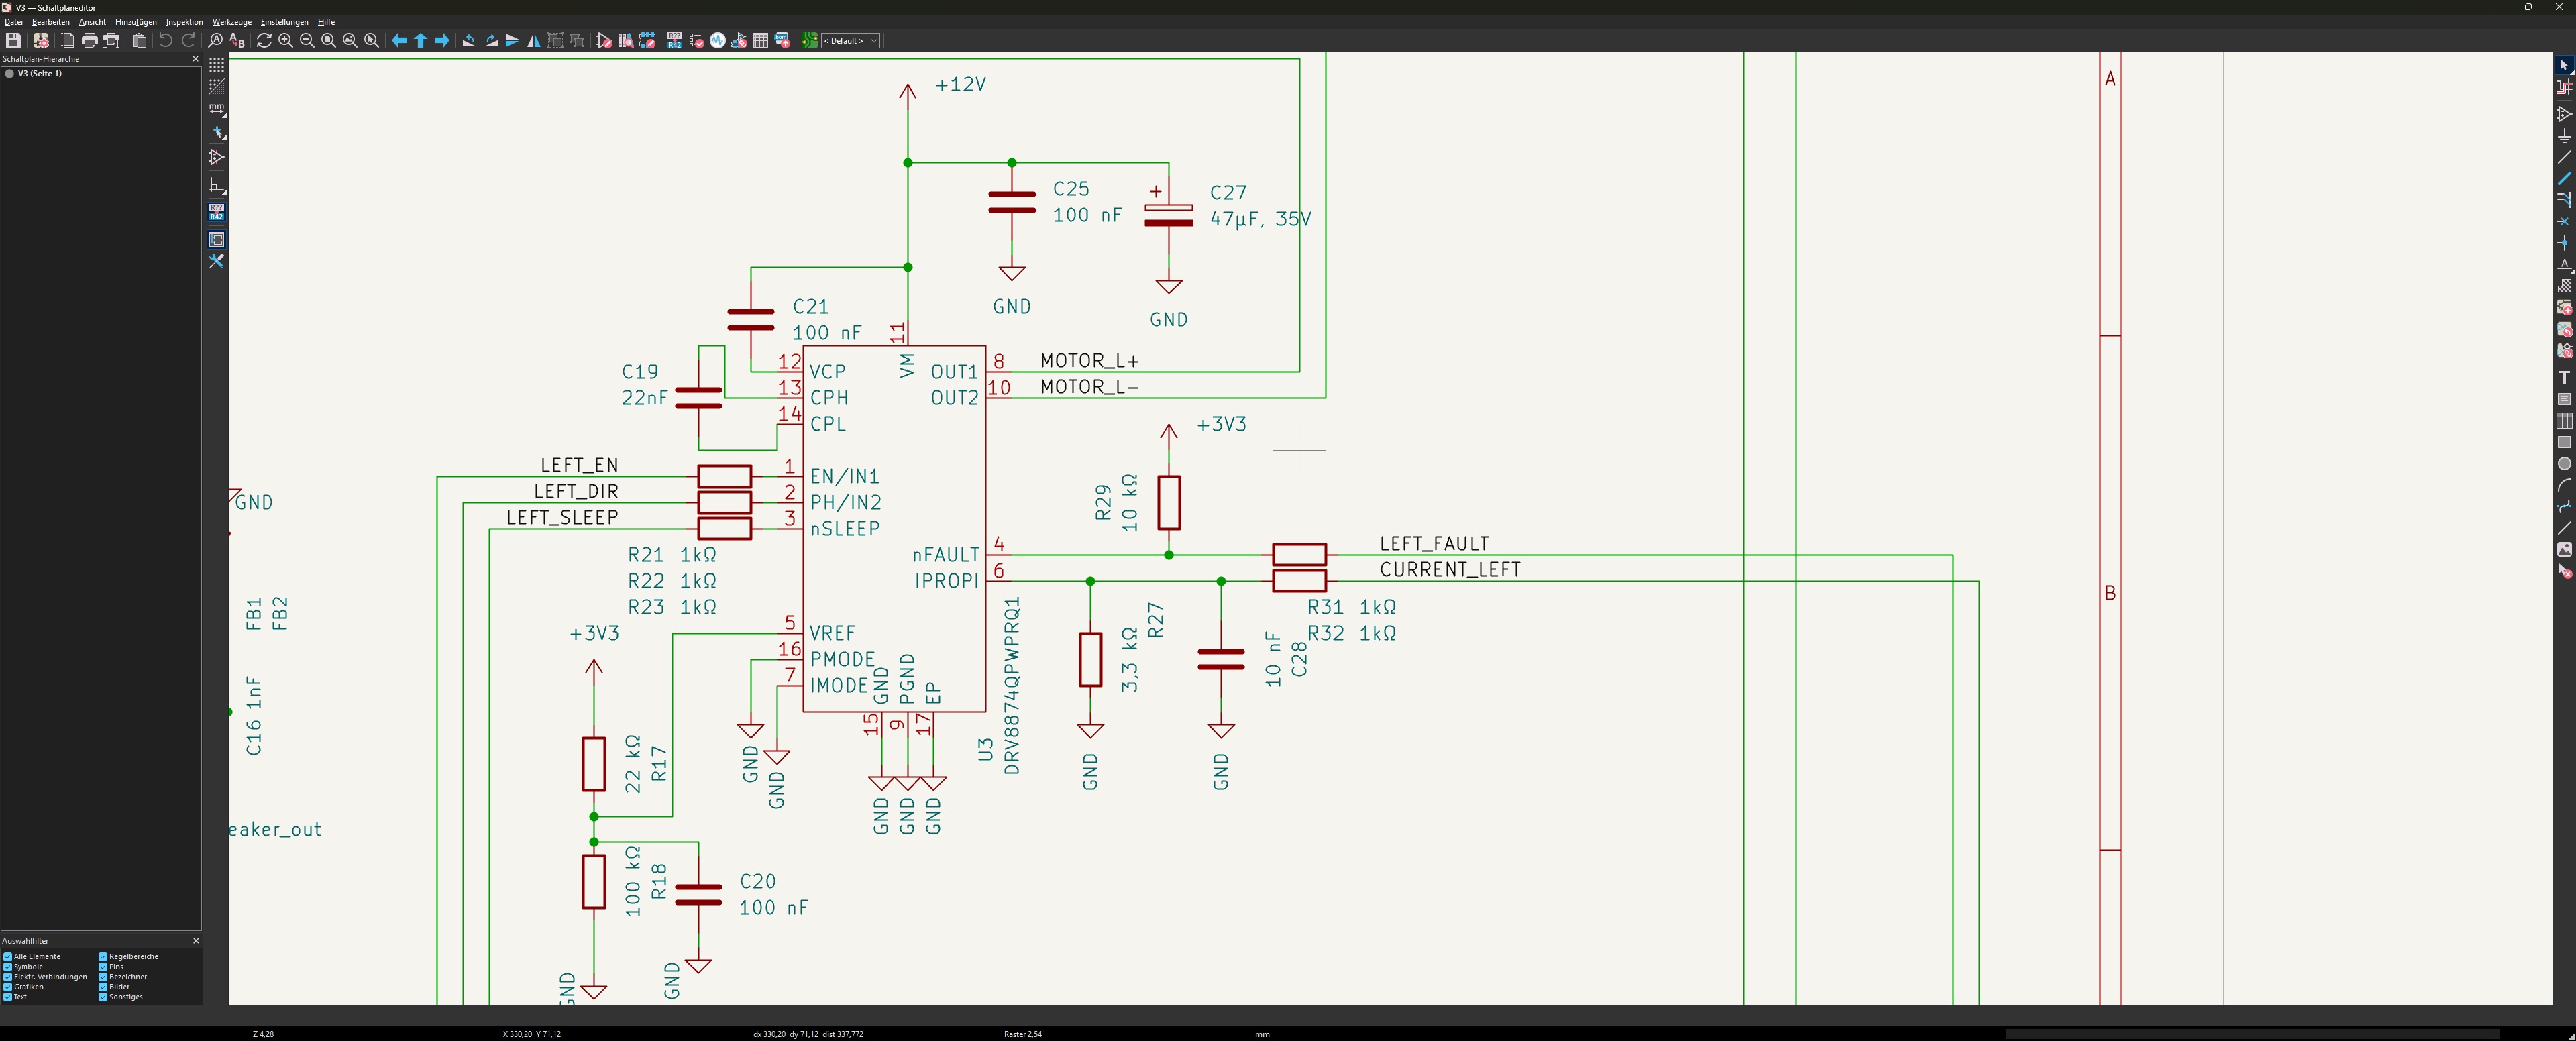
Task: Toggle Sonstiges checkbox
Action: [103, 997]
